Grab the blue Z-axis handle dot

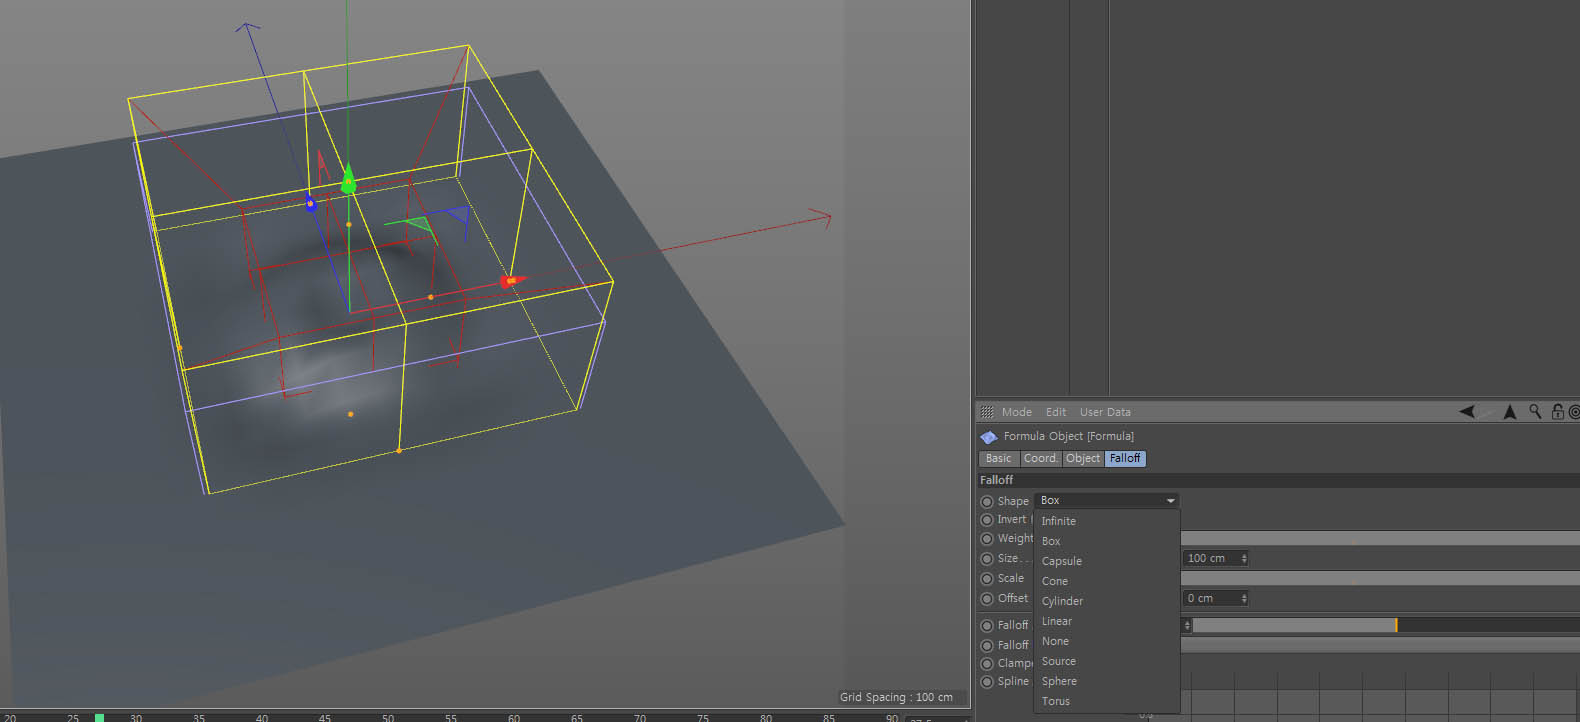click(311, 204)
